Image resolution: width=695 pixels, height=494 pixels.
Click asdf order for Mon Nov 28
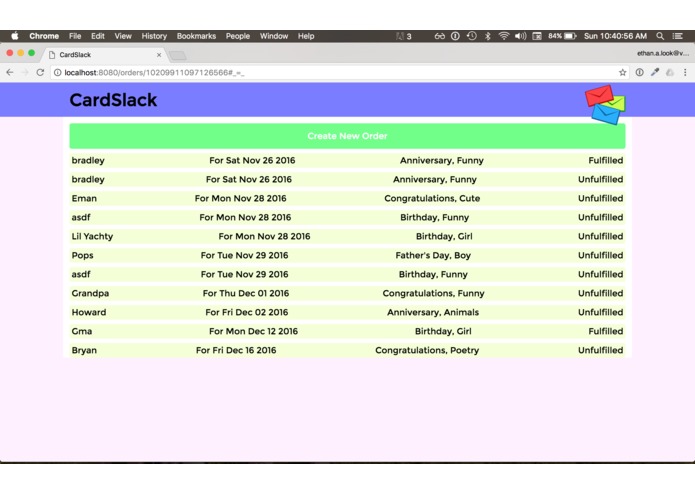coord(348,218)
